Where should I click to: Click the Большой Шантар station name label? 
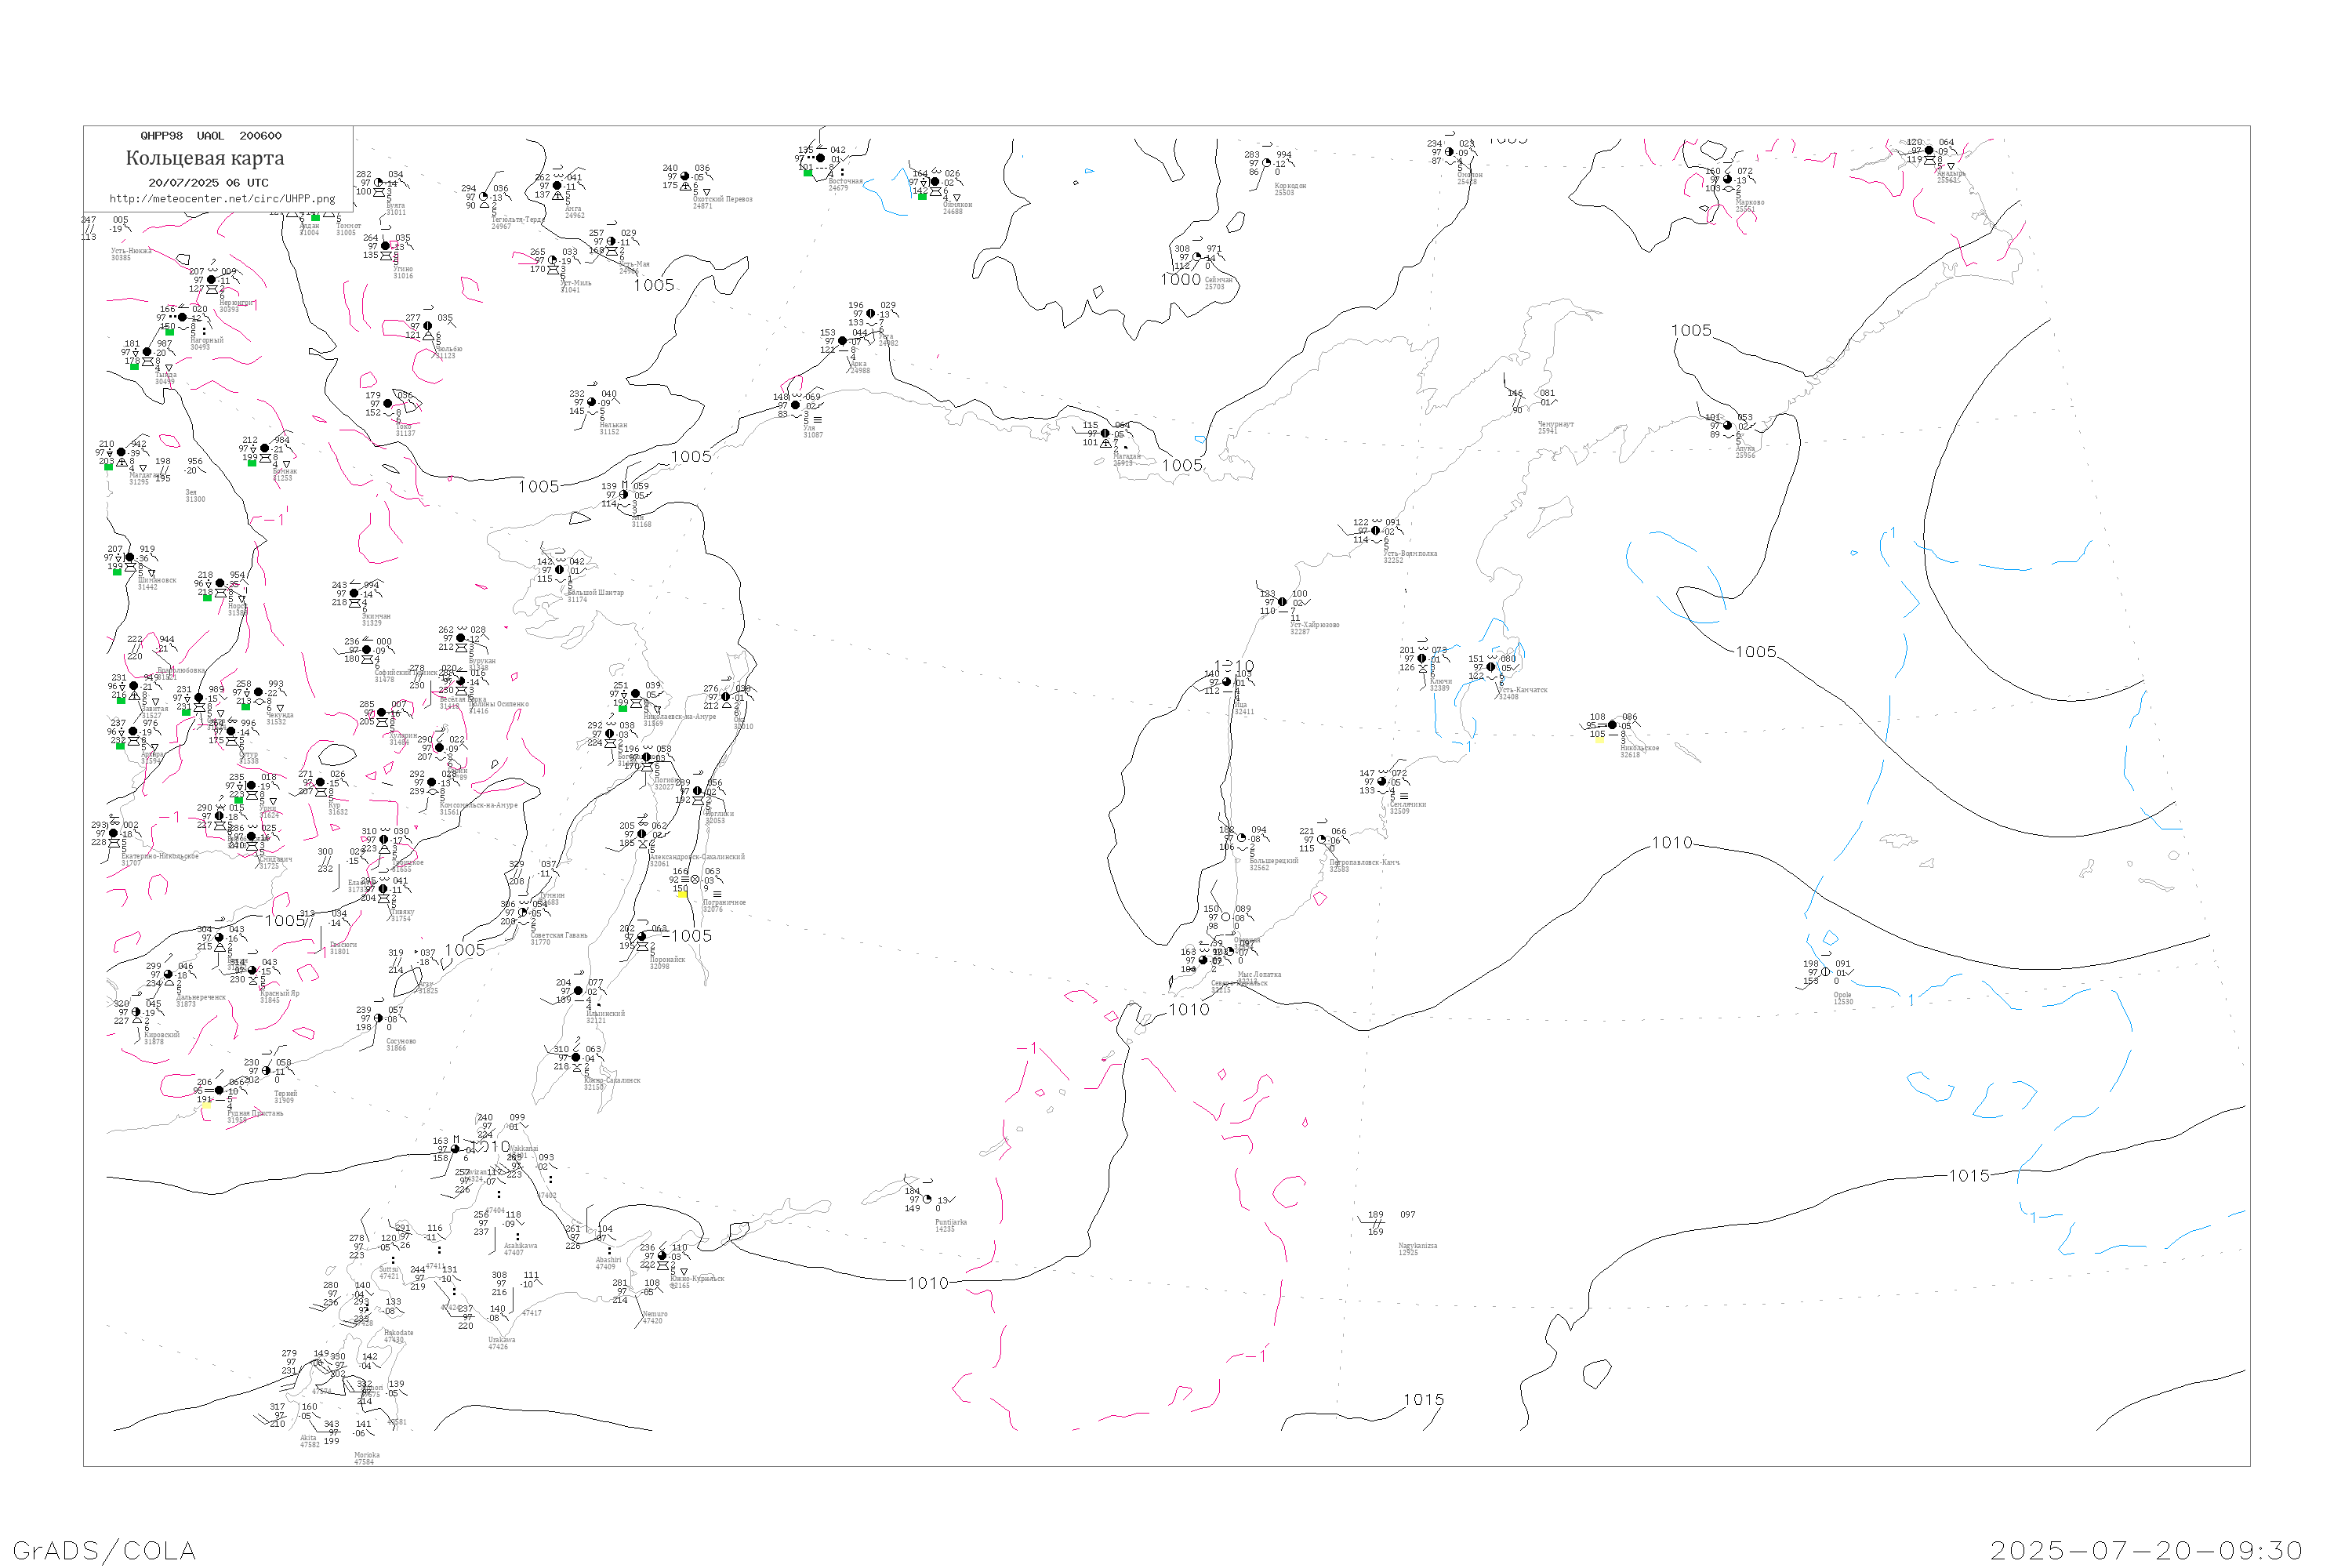595,593
